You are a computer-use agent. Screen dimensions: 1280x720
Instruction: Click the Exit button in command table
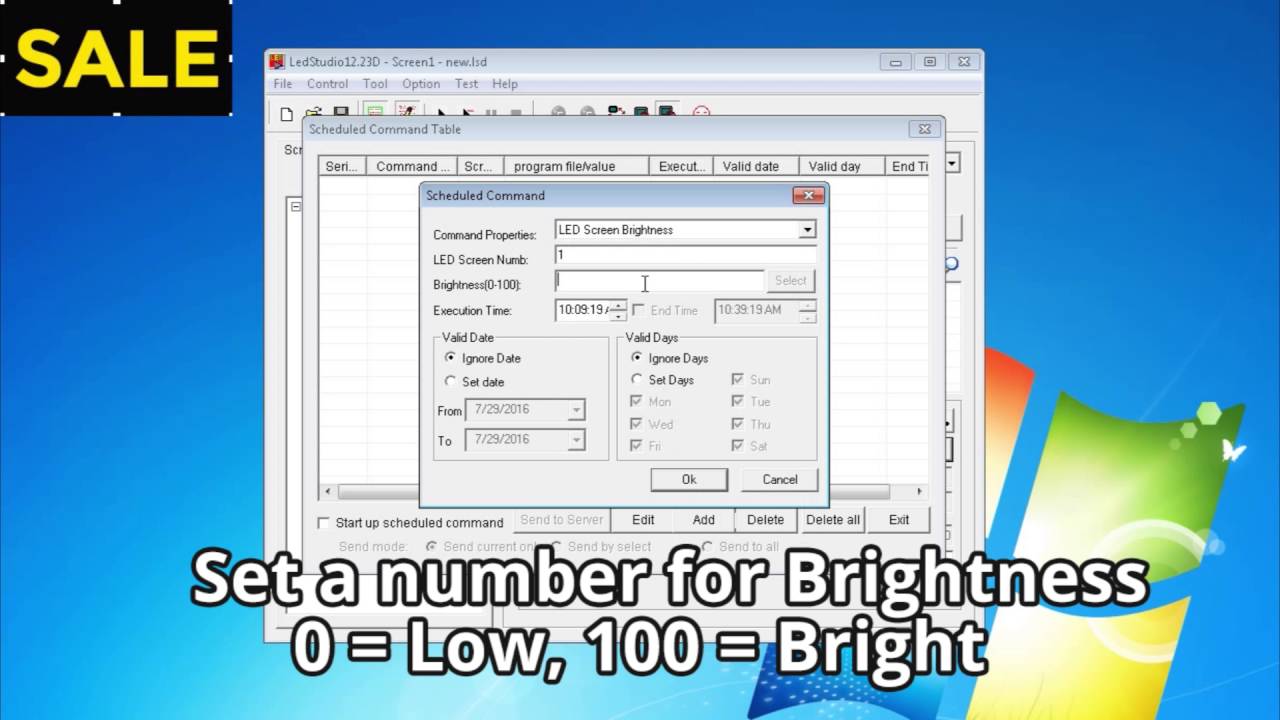coord(899,520)
